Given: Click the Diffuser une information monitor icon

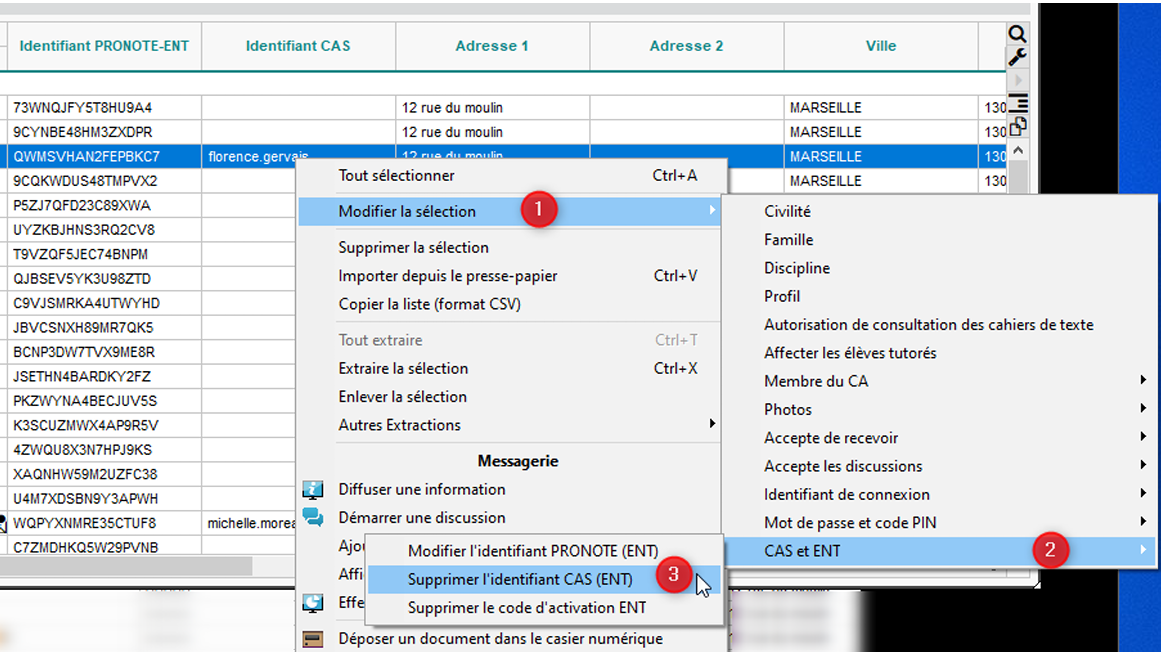Looking at the screenshot, I should 313,490.
